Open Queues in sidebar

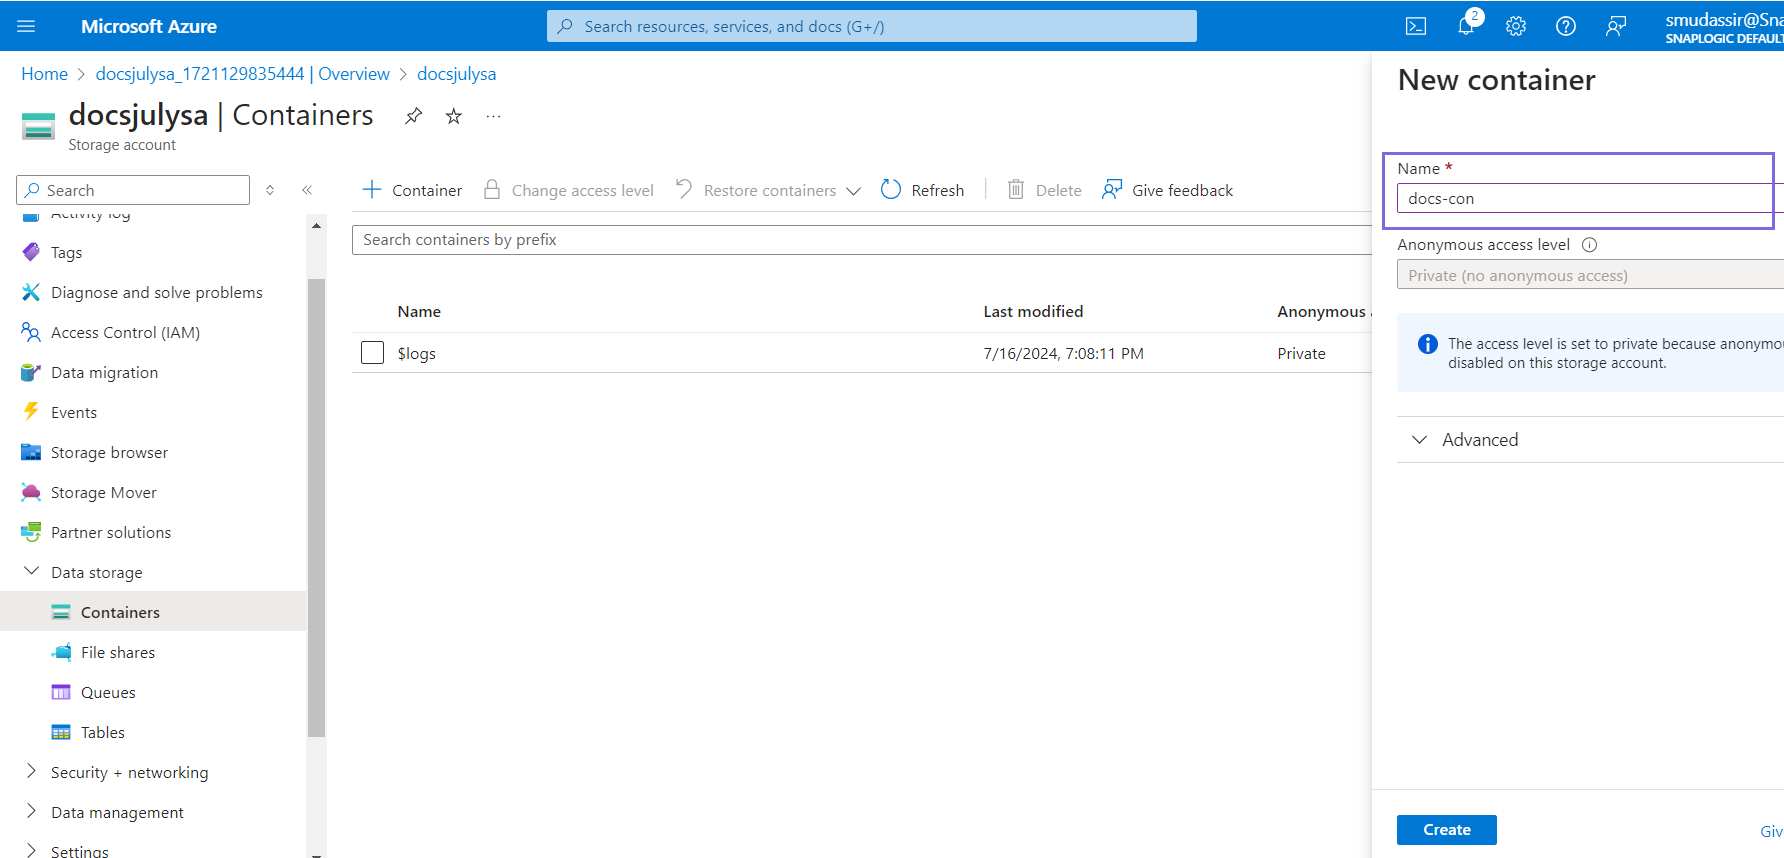108,692
